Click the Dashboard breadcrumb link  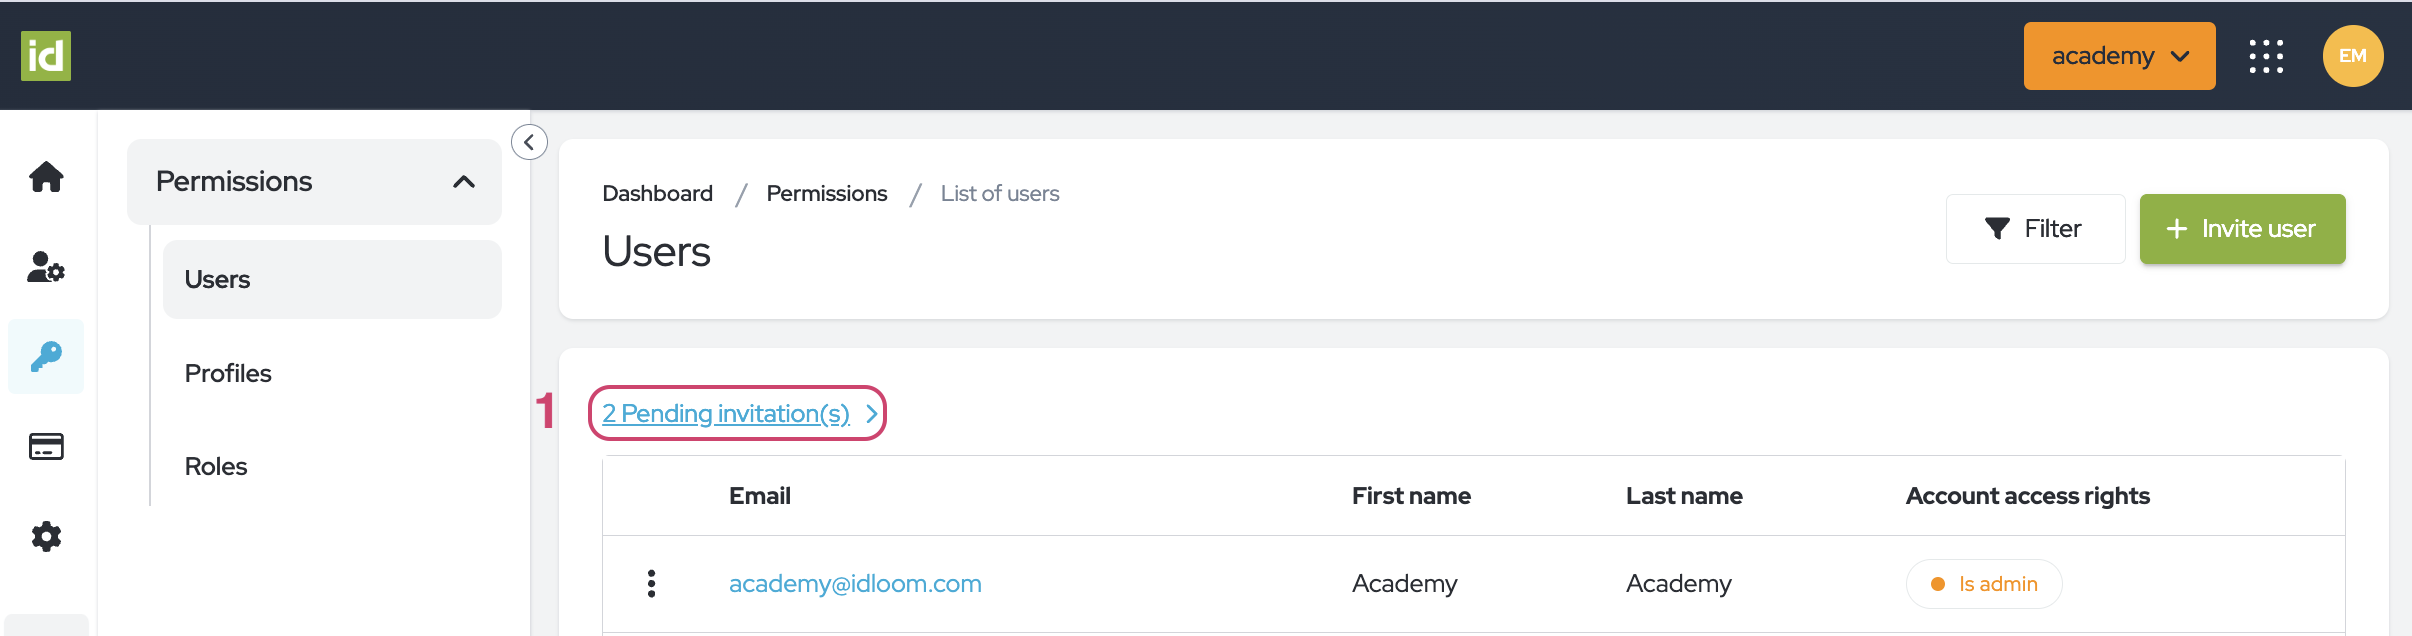tap(657, 193)
